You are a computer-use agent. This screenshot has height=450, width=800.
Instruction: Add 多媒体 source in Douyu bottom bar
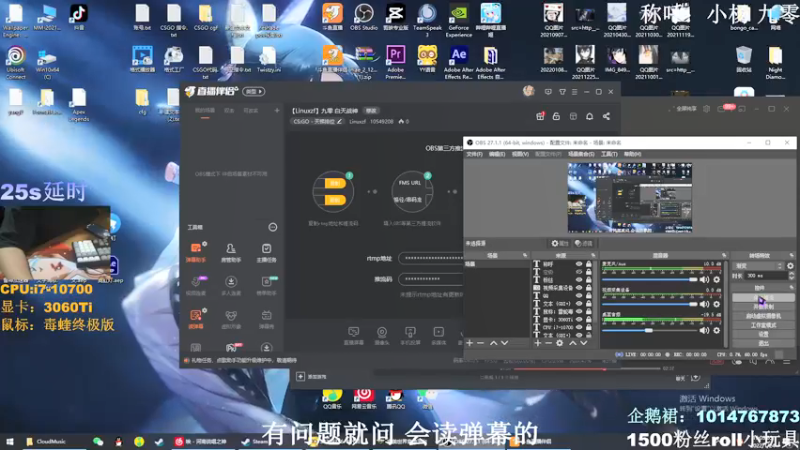pyautogui.click(x=438, y=336)
